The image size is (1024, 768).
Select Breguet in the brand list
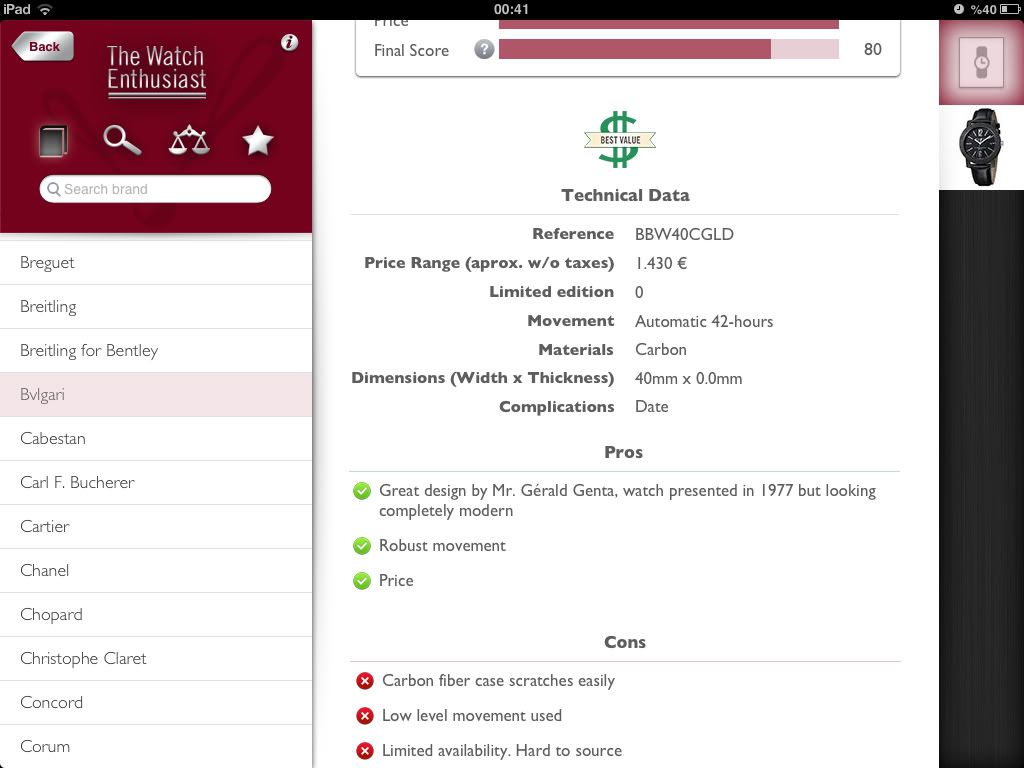(x=156, y=263)
